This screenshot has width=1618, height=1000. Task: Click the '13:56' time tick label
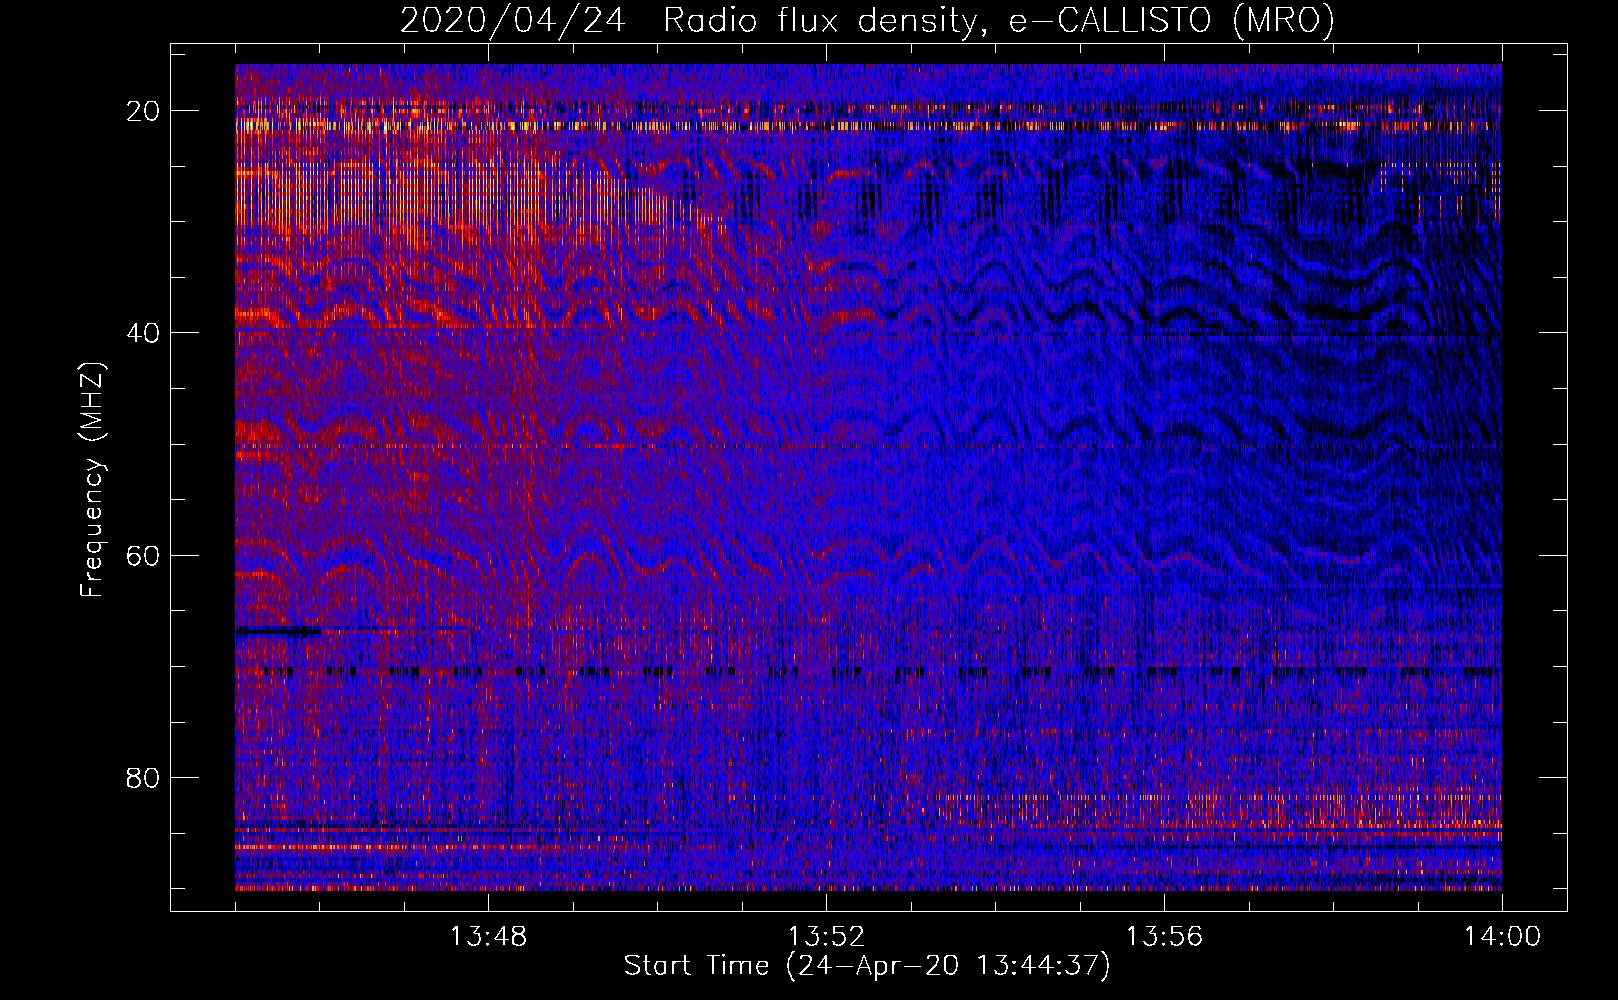(x=1164, y=937)
